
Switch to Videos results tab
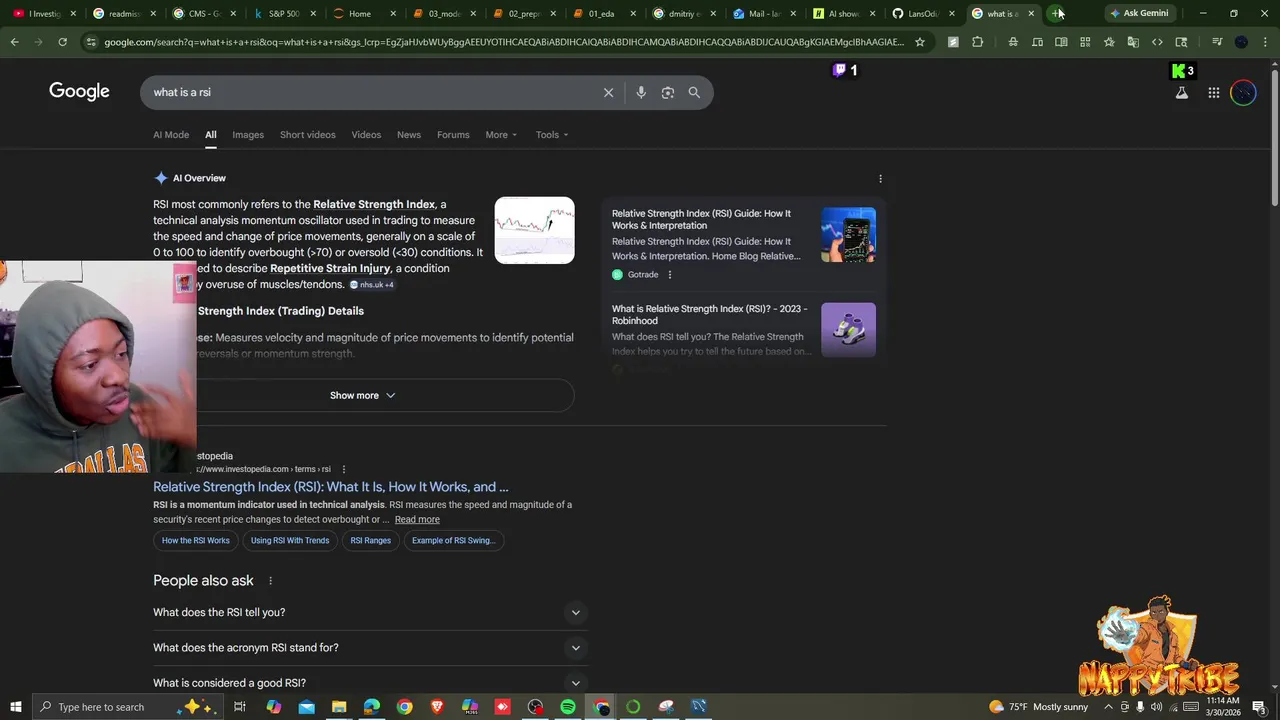[x=366, y=135]
